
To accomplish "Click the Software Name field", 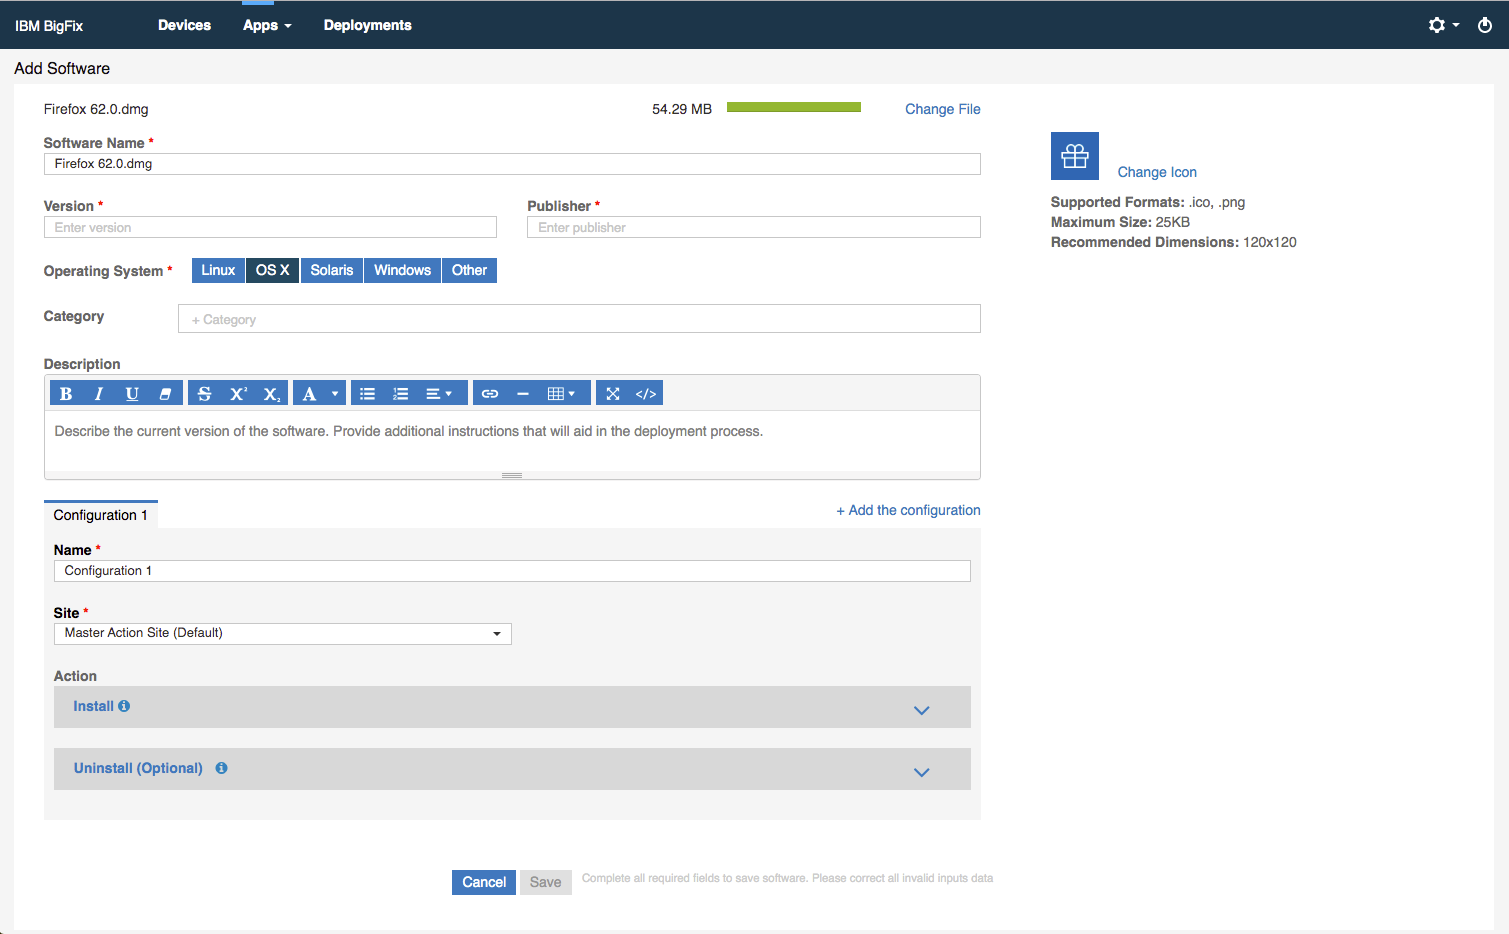I will click(512, 164).
